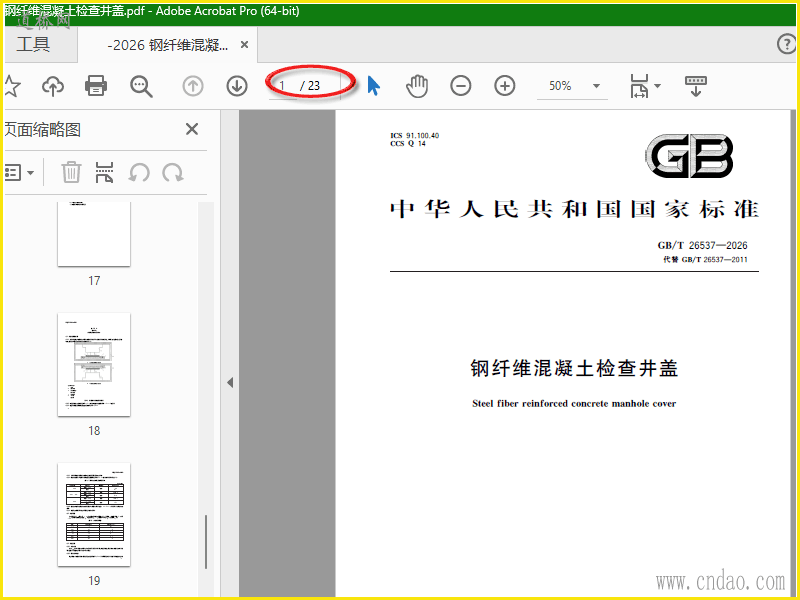
Task: Switch to the -2026 钢纤维混凝 document tab
Action: [167, 45]
